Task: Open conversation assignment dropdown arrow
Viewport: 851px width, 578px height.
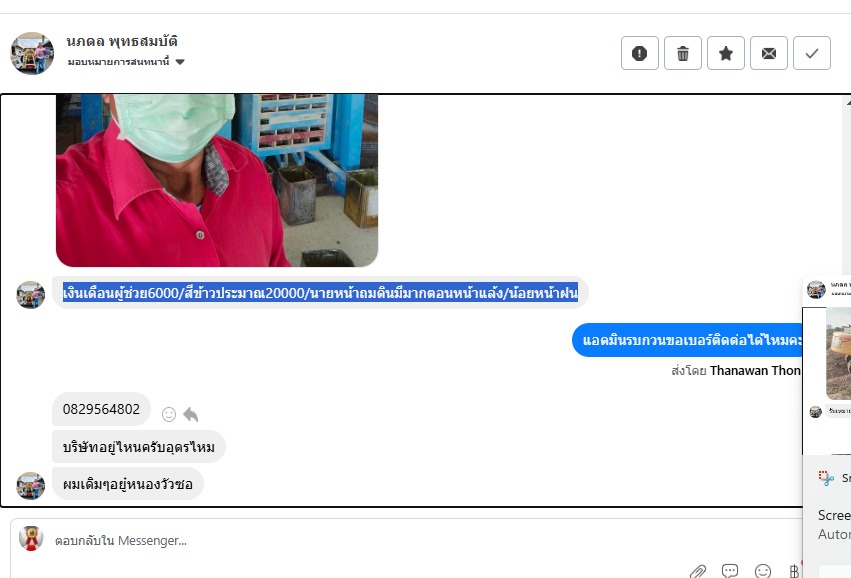Action: click(180, 62)
